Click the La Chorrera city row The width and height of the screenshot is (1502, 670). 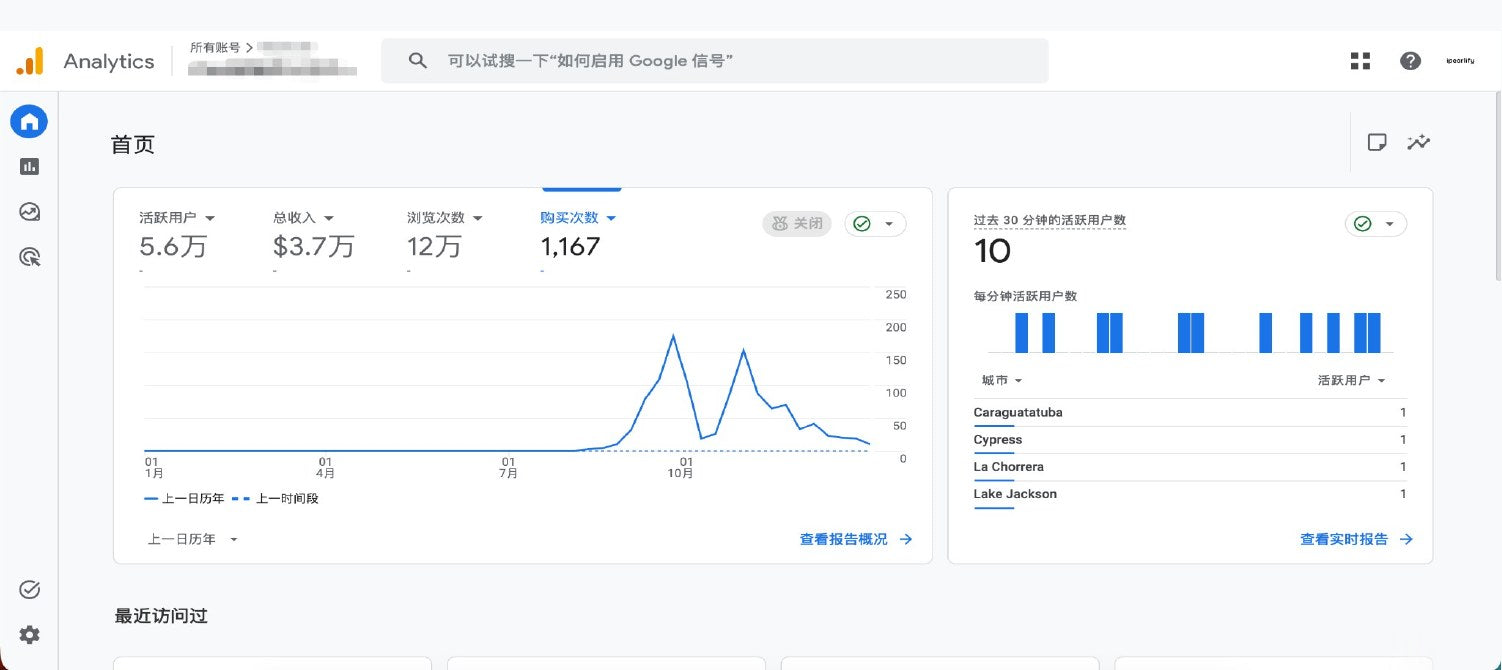pyautogui.click(x=1190, y=467)
